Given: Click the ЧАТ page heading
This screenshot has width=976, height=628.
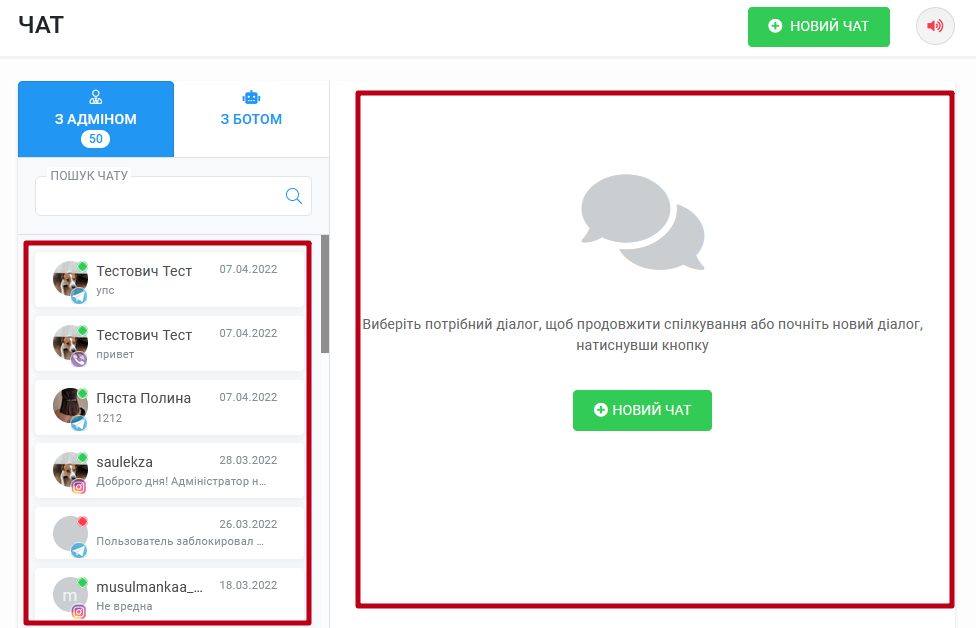Looking at the screenshot, I should (41, 26).
